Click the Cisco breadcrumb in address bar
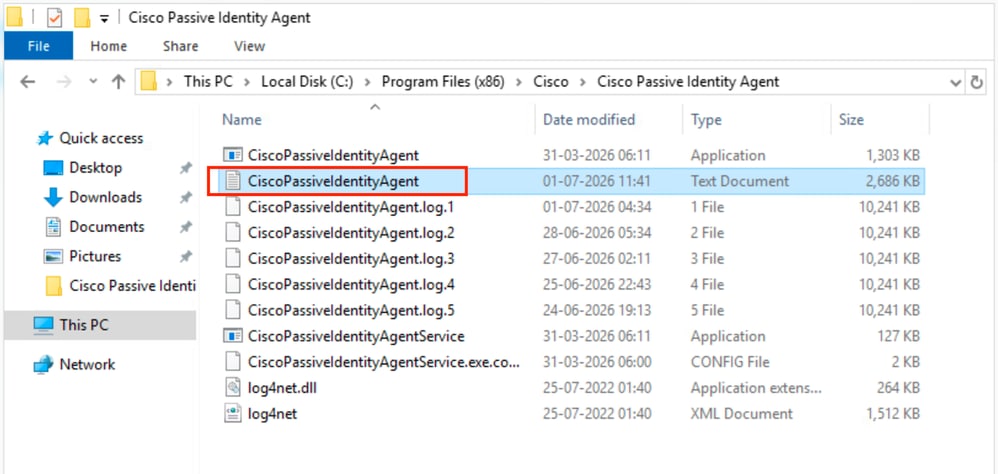The image size is (998, 474). coord(551,81)
